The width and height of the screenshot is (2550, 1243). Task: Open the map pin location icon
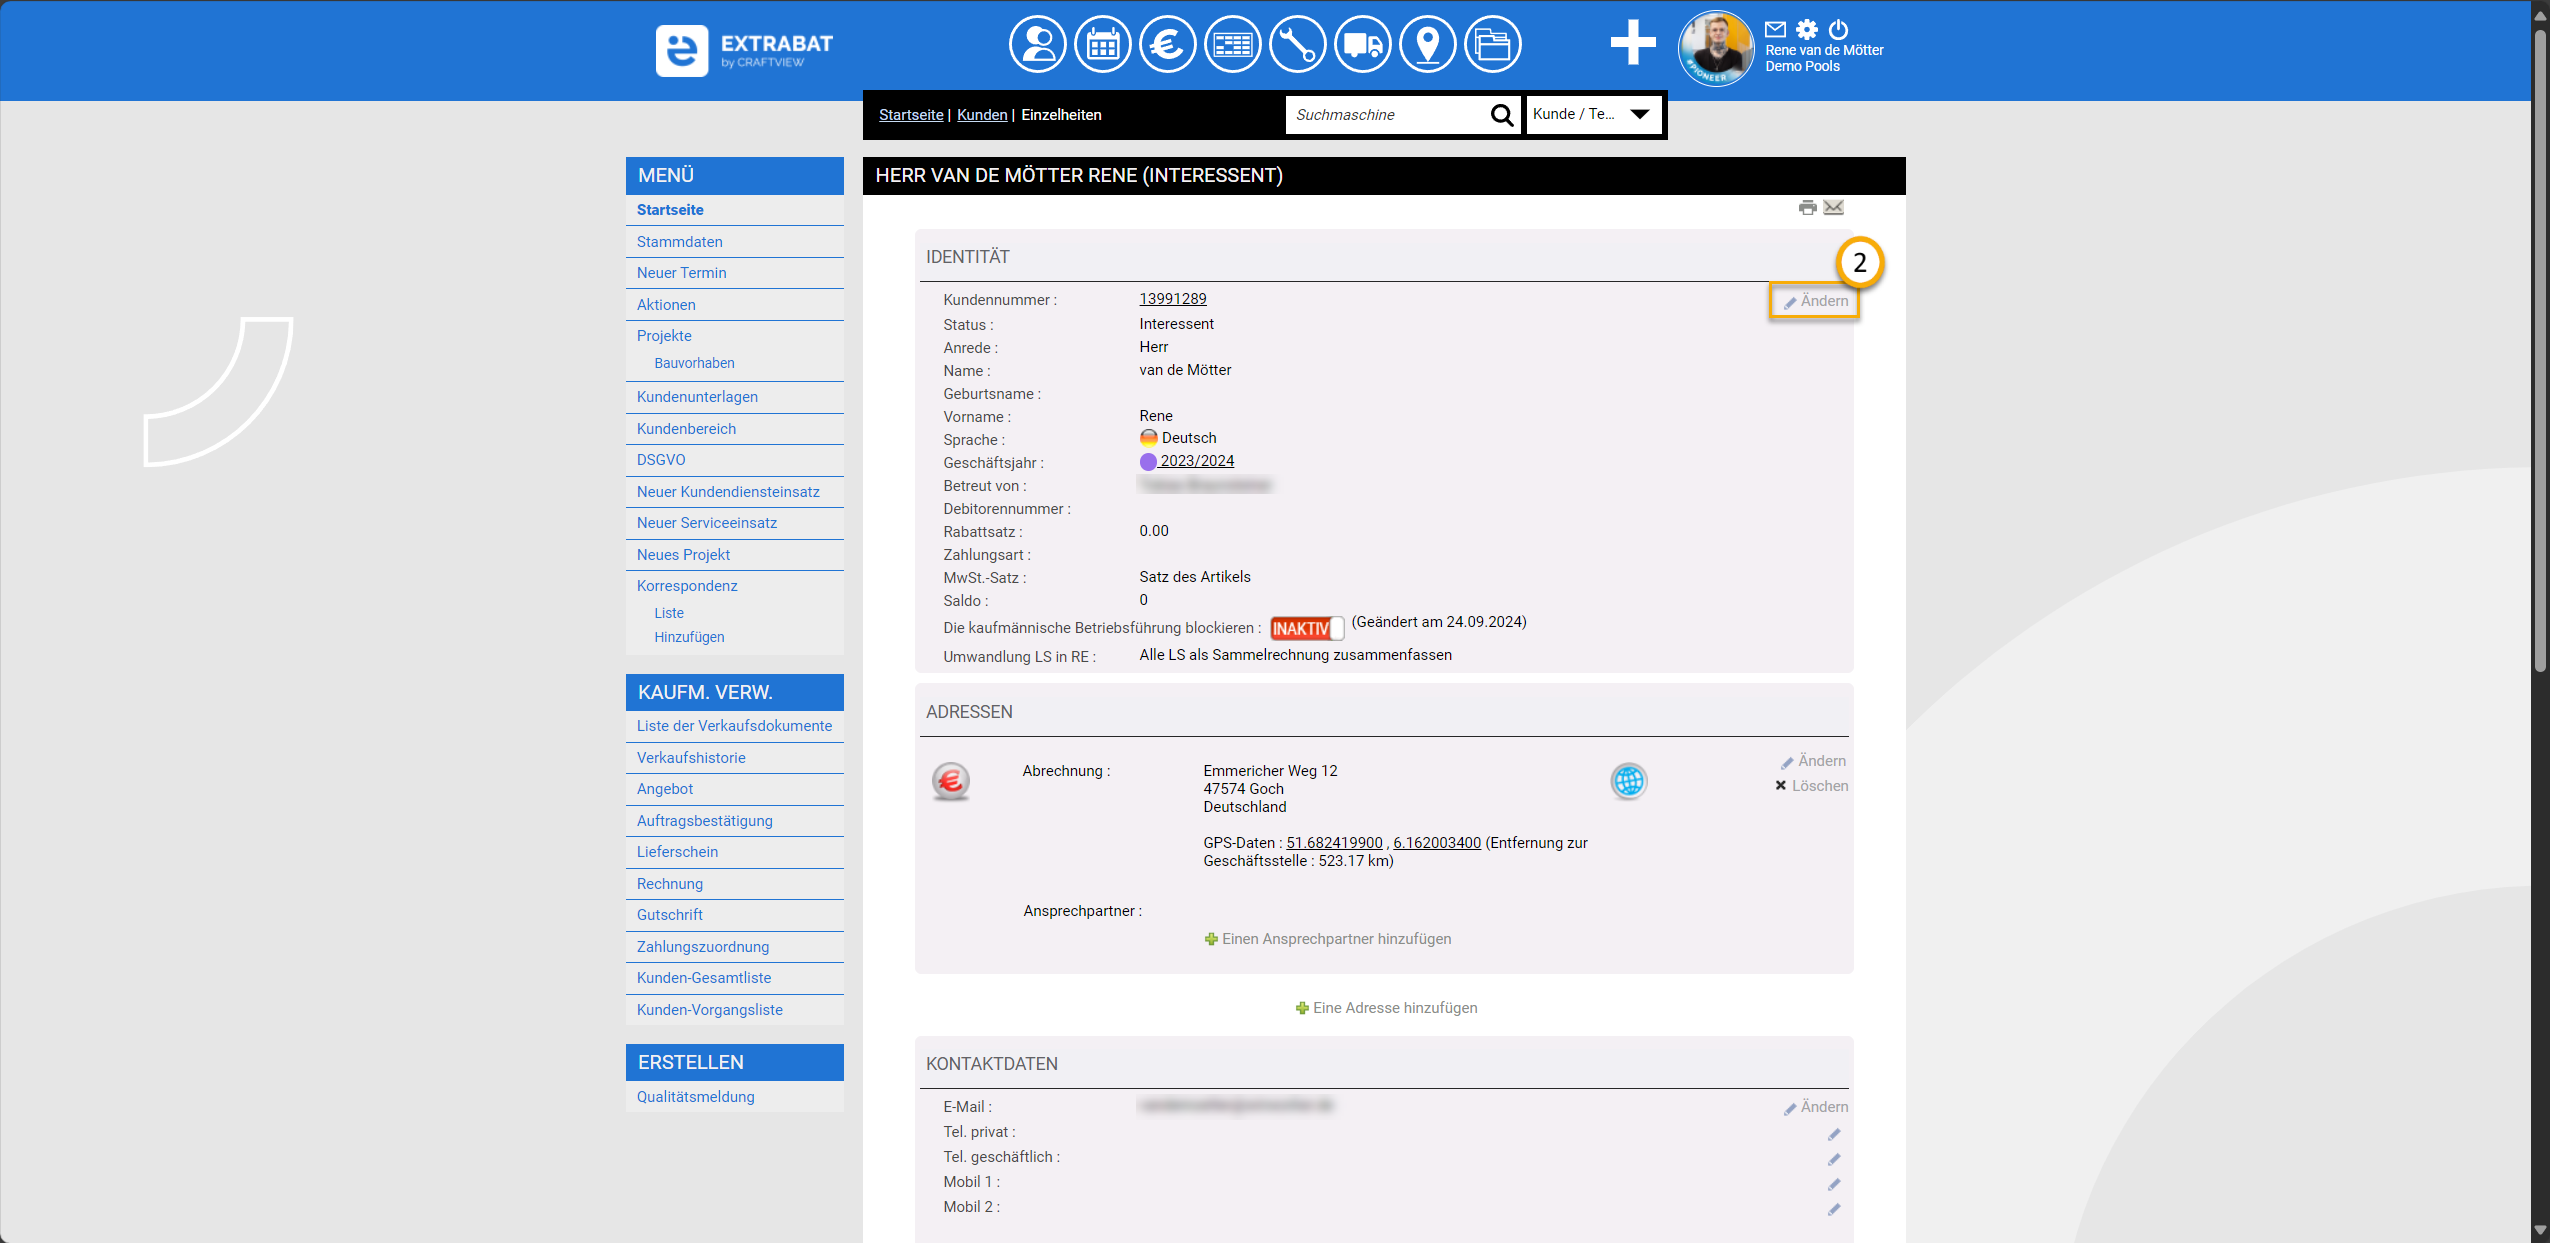click(1427, 45)
